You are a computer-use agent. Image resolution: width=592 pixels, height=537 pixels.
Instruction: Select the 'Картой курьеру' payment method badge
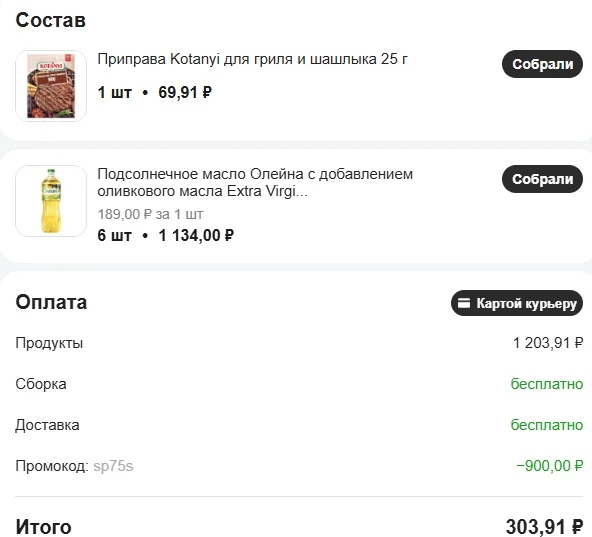[517, 303]
